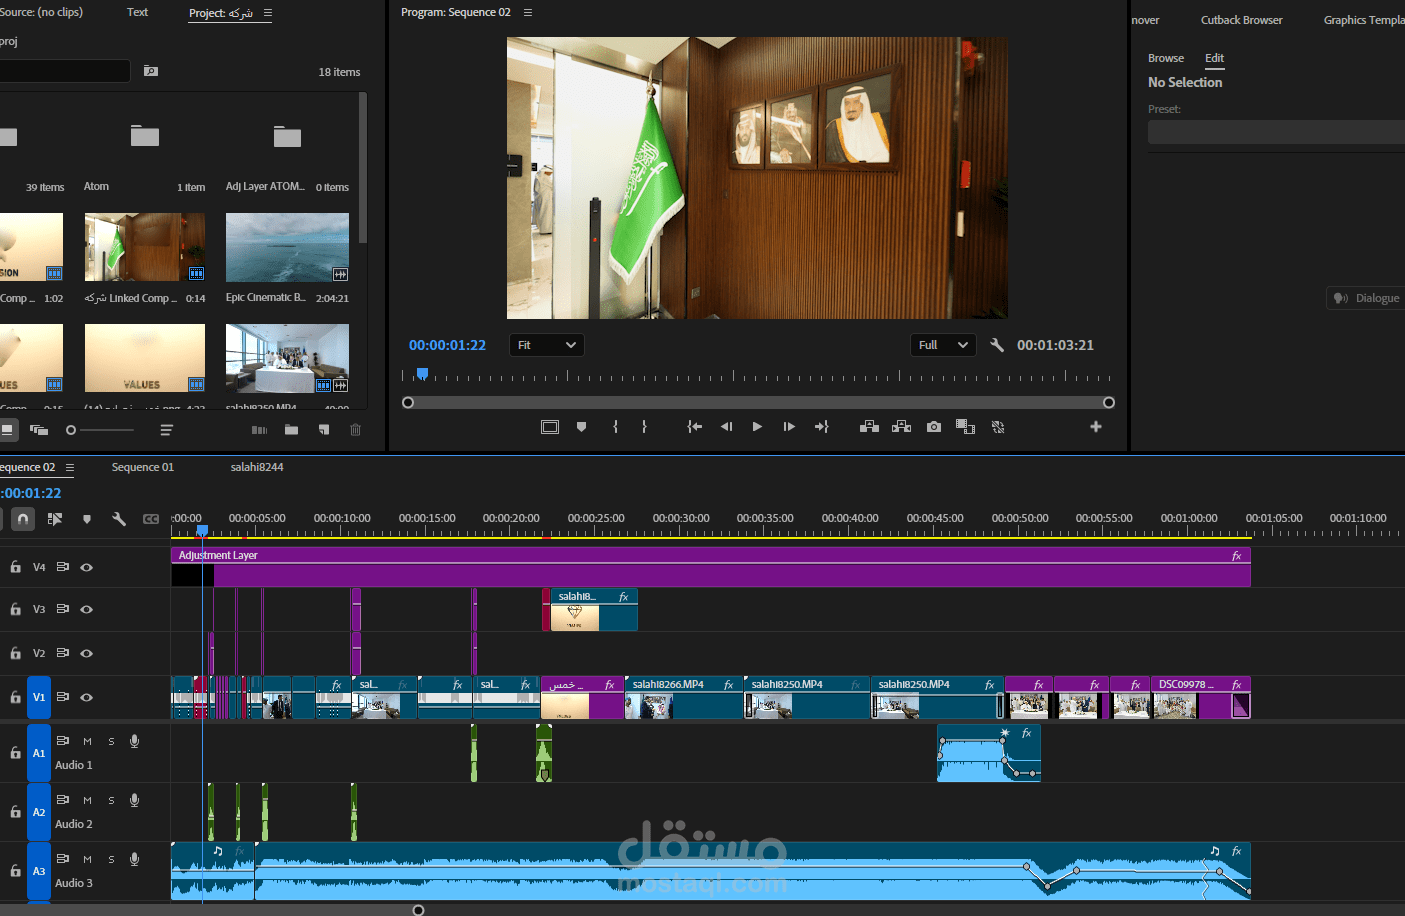
Task: Go to Out point in Program monitor
Action: pyautogui.click(x=821, y=427)
